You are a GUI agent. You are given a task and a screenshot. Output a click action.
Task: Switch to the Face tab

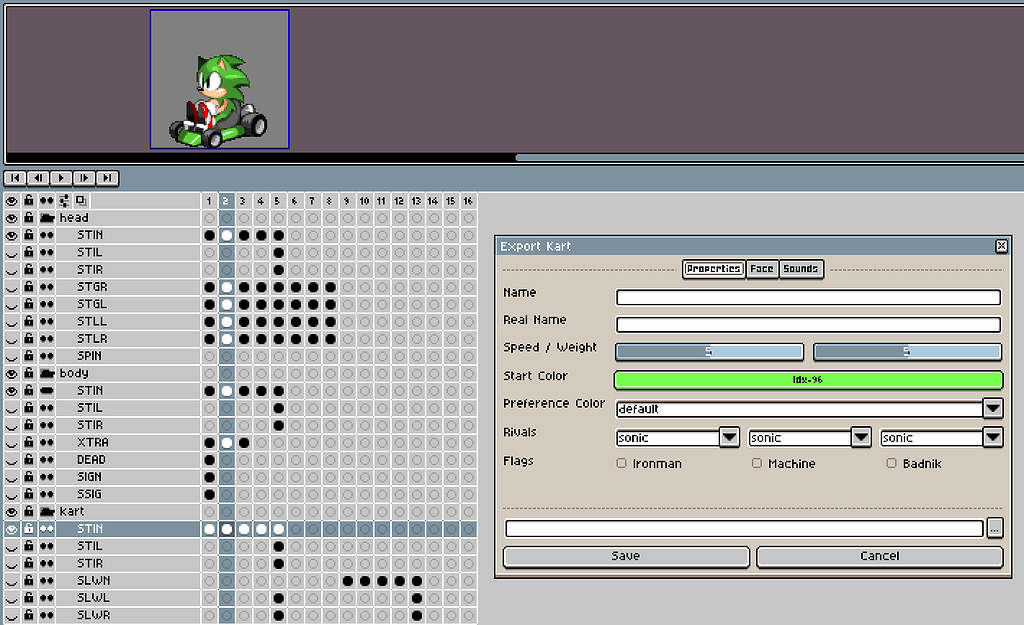[x=762, y=269]
